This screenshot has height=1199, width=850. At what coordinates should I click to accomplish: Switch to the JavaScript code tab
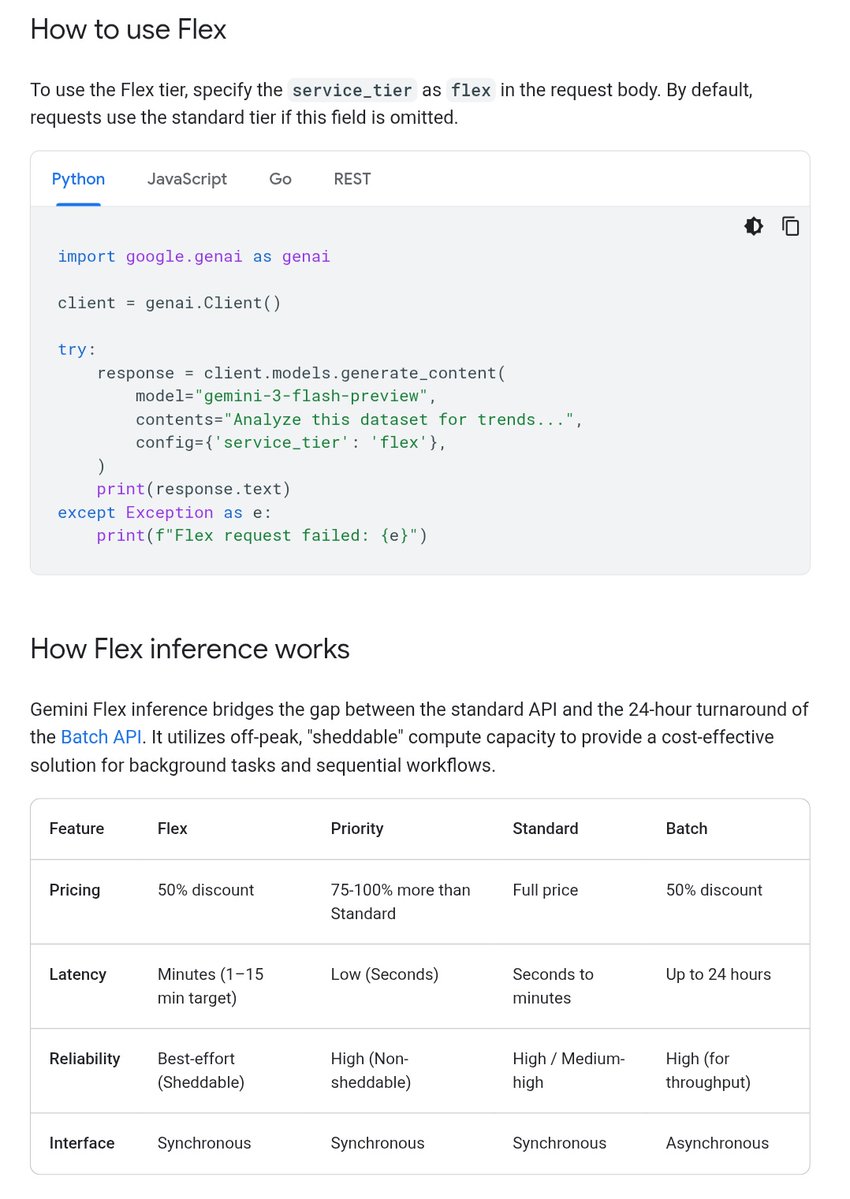coord(187,179)
